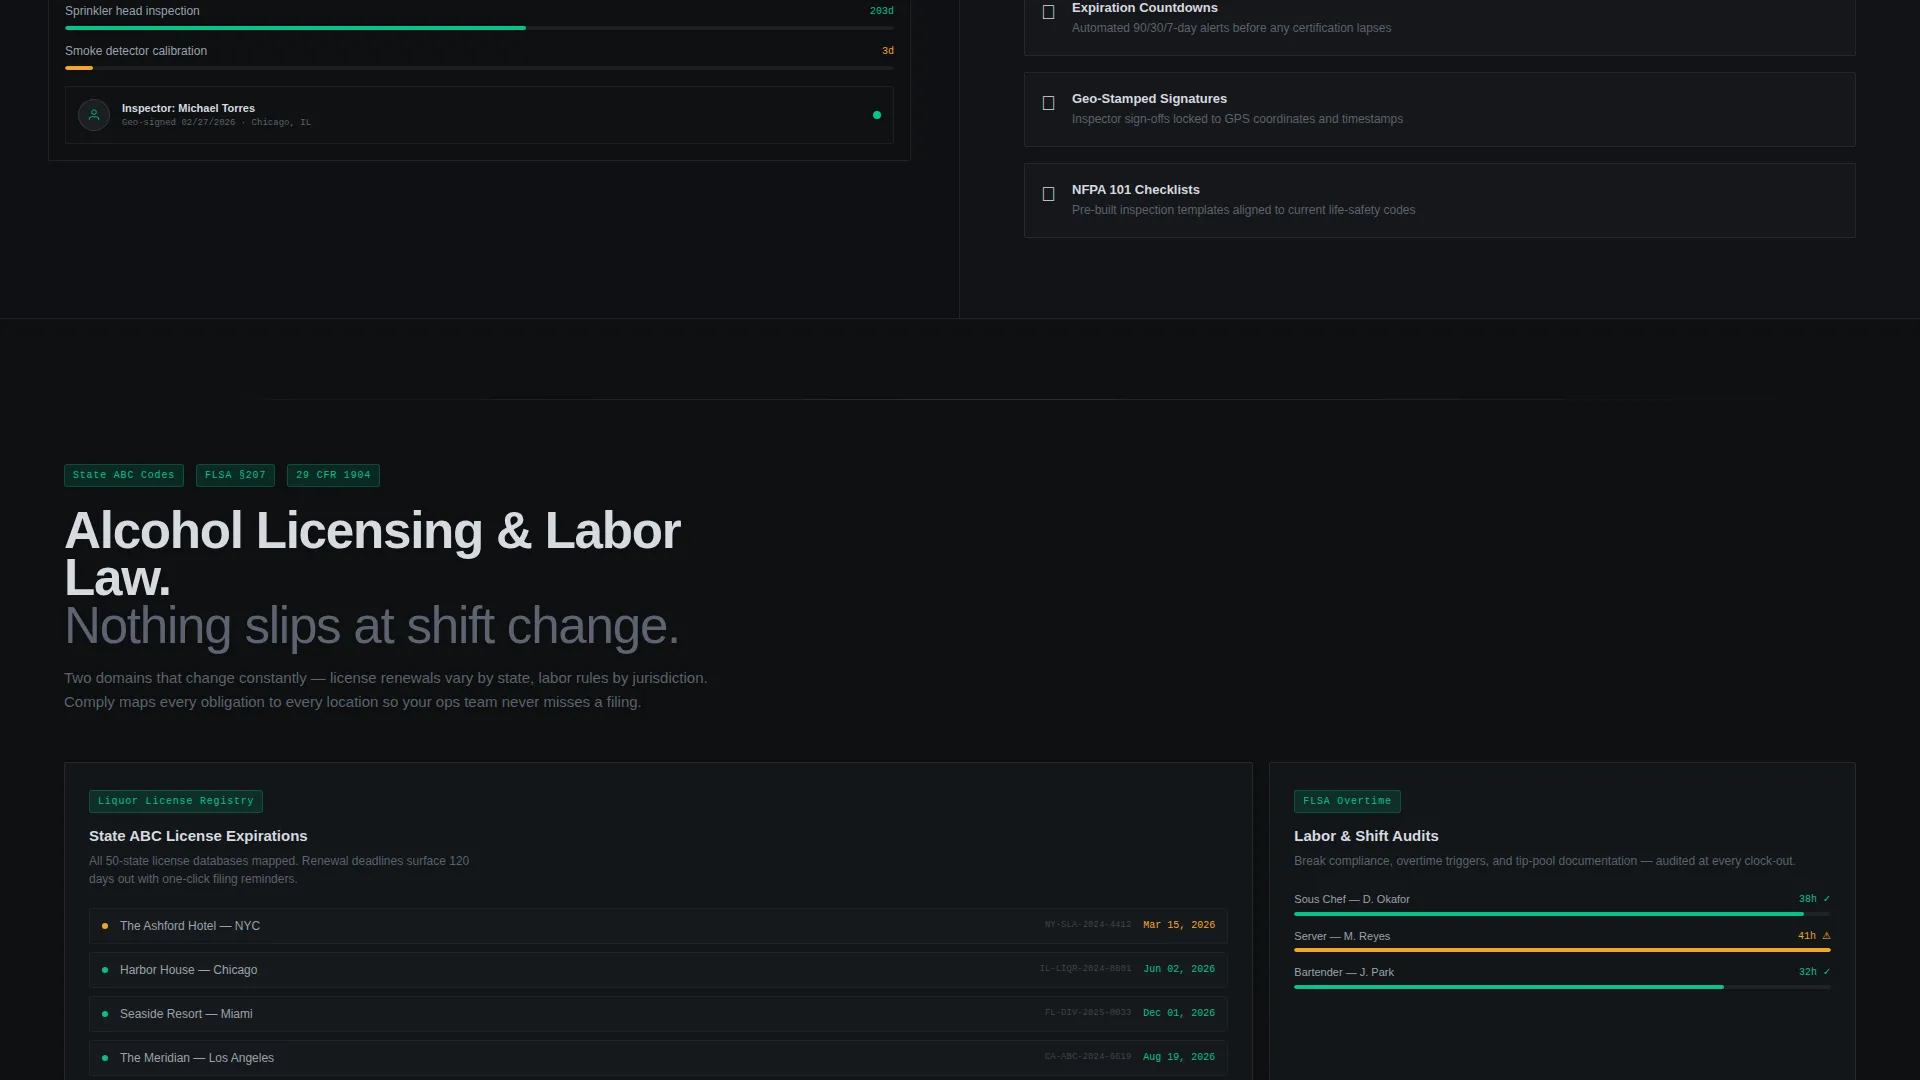Click the Dec 01, 2026 expiration date
1920x1080 pixels.
(1179, 1013)
